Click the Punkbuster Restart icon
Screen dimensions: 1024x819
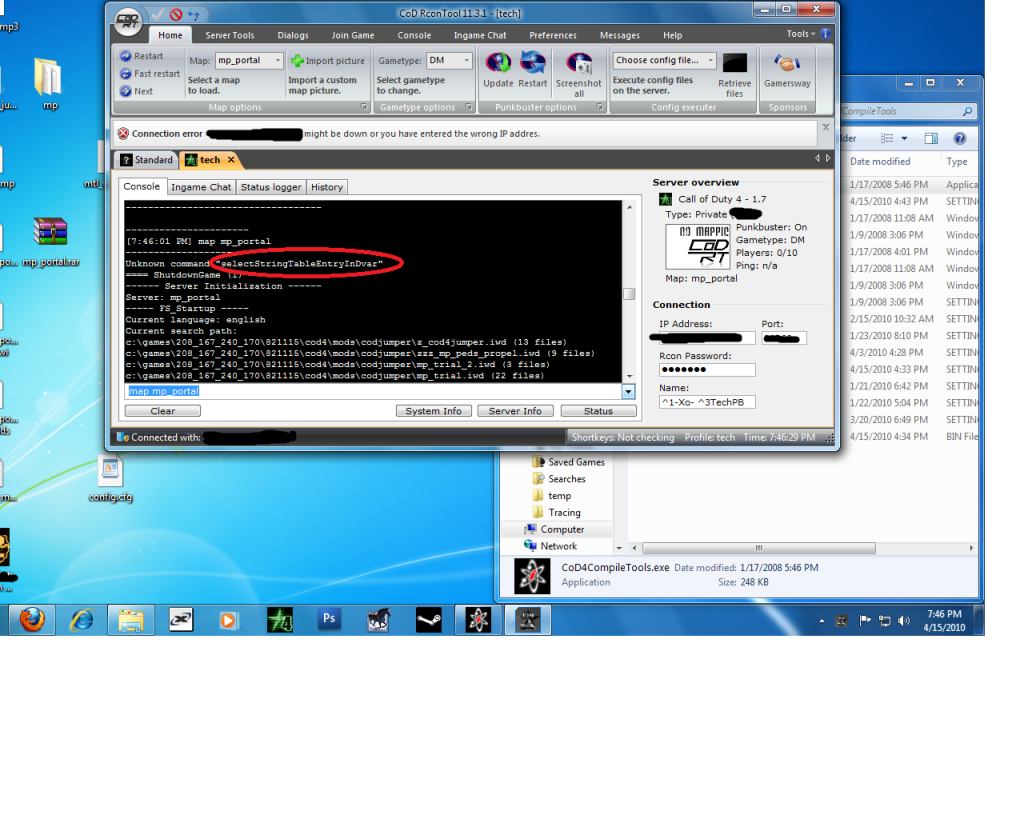click(x=533, y=63)
